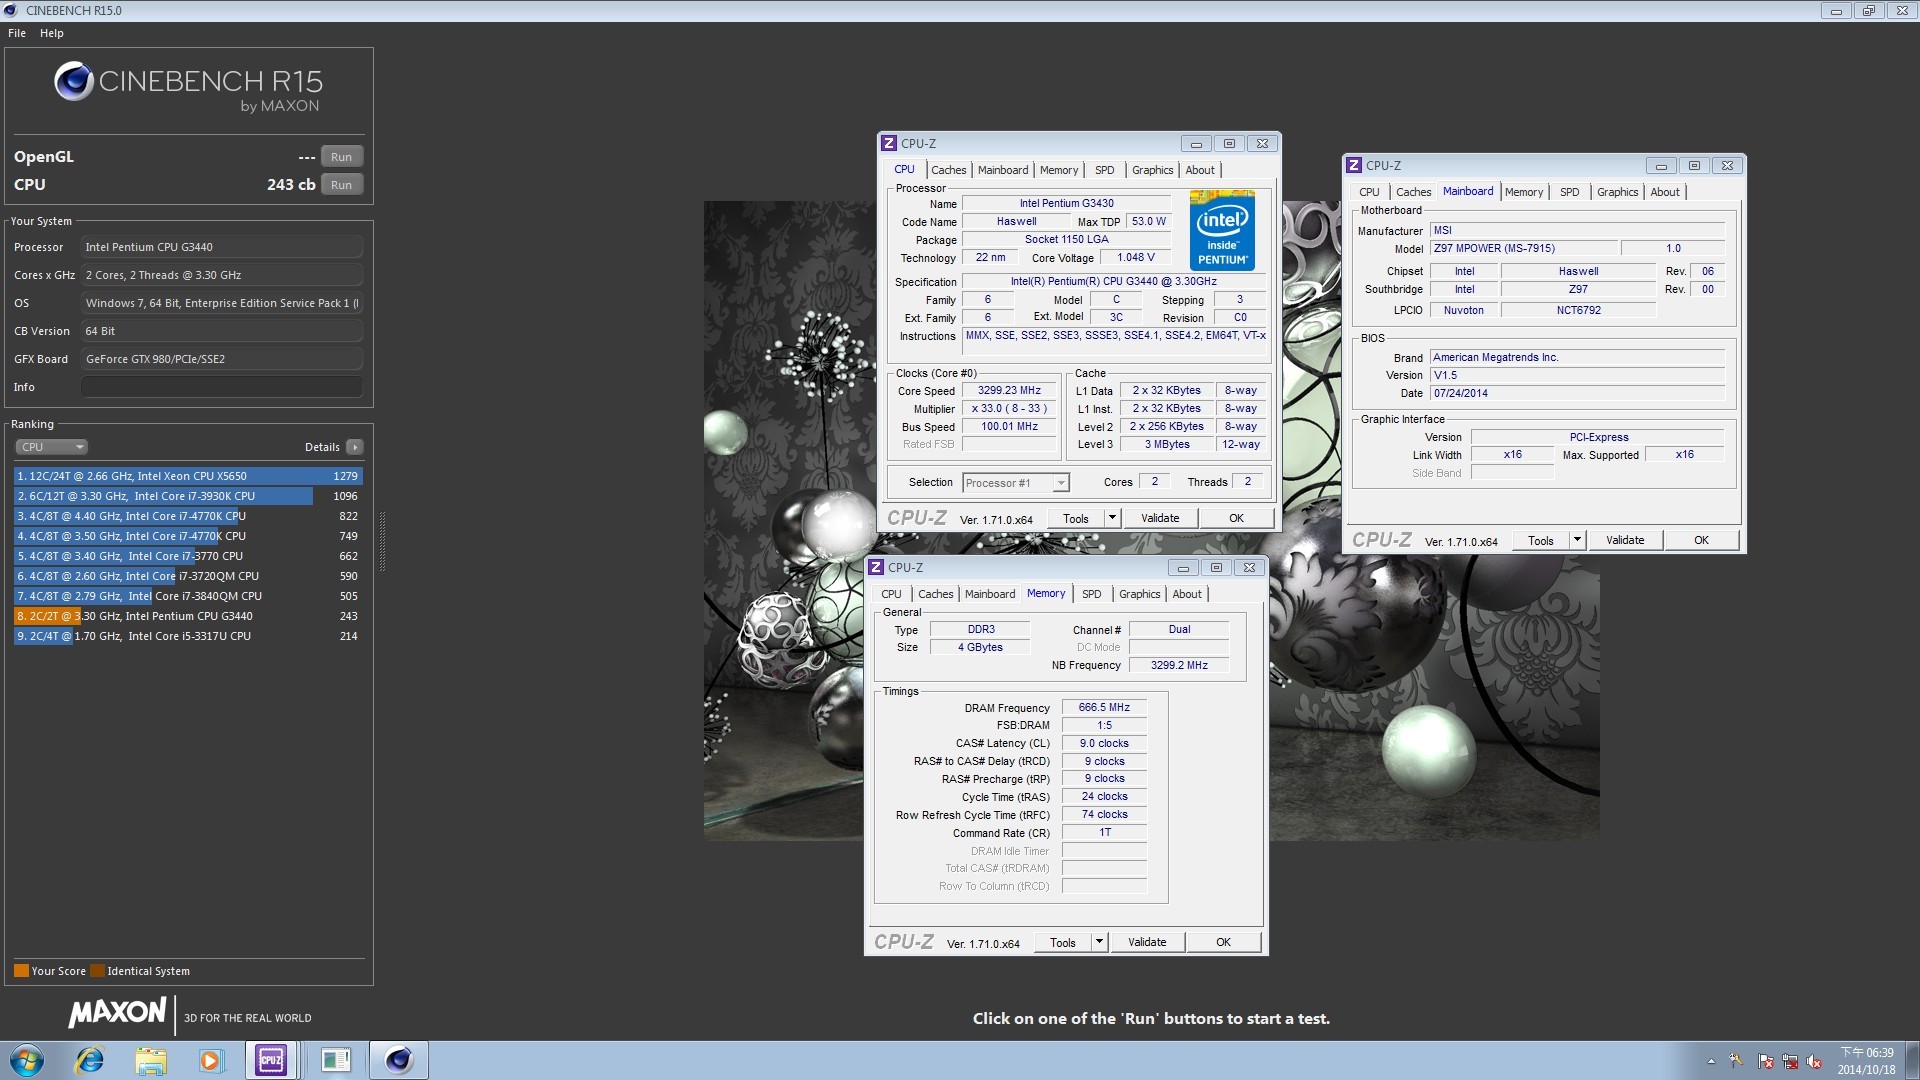Click Validate in Mainboard CPU-Z window
Screen dimensions: 1920x1080
(x=1625, y=540)
